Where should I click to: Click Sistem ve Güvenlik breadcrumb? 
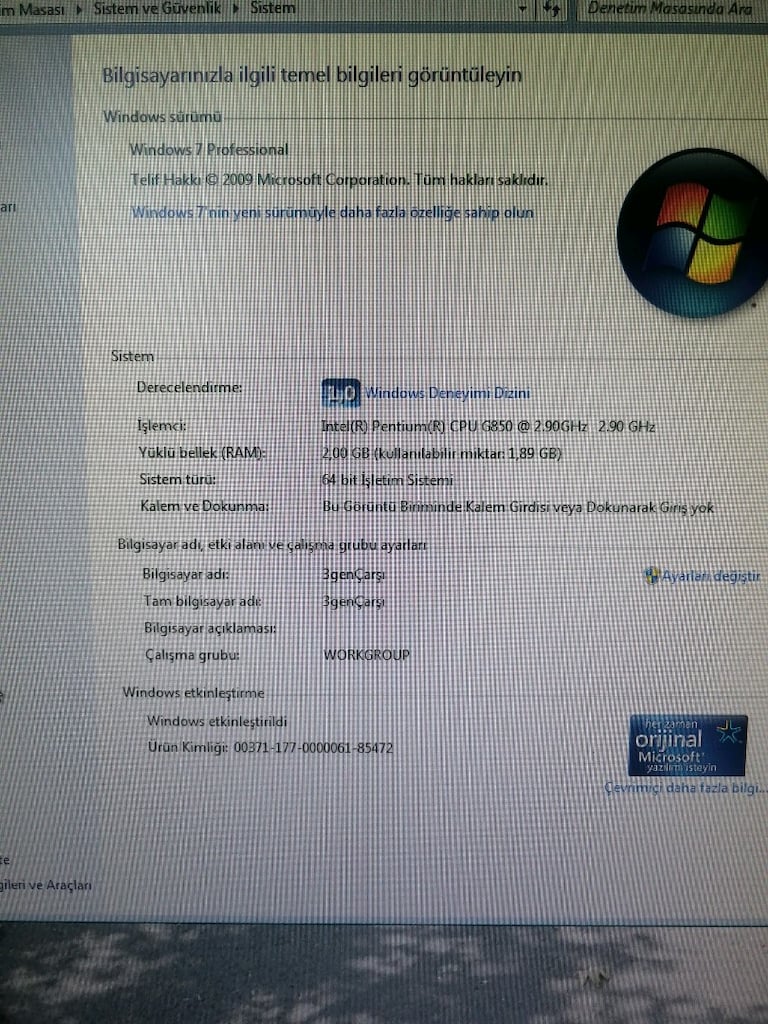tap(157, 8)
